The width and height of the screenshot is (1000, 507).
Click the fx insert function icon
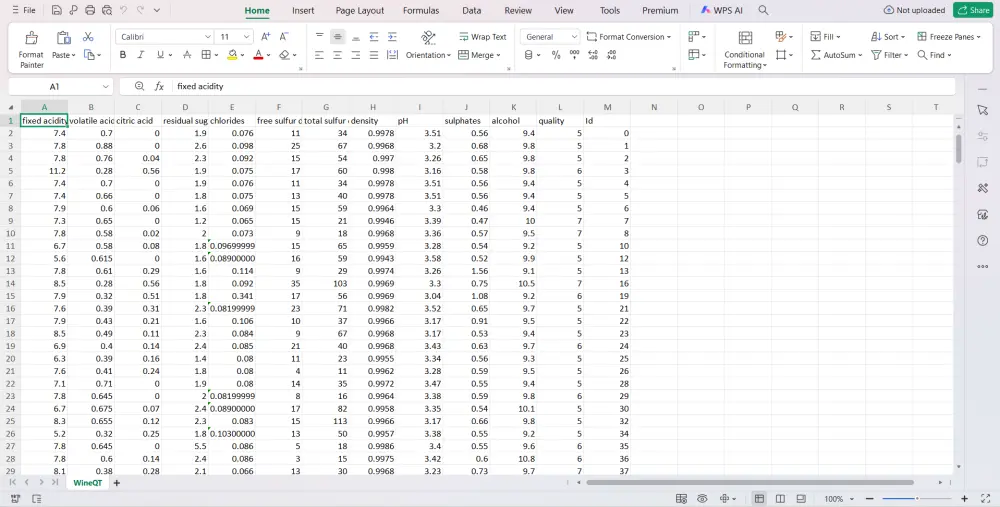click(x=159, y=86)
